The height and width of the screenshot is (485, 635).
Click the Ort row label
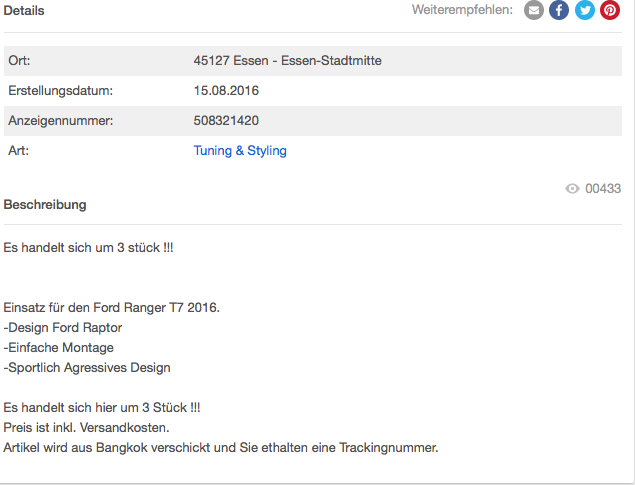click(19, 61)
